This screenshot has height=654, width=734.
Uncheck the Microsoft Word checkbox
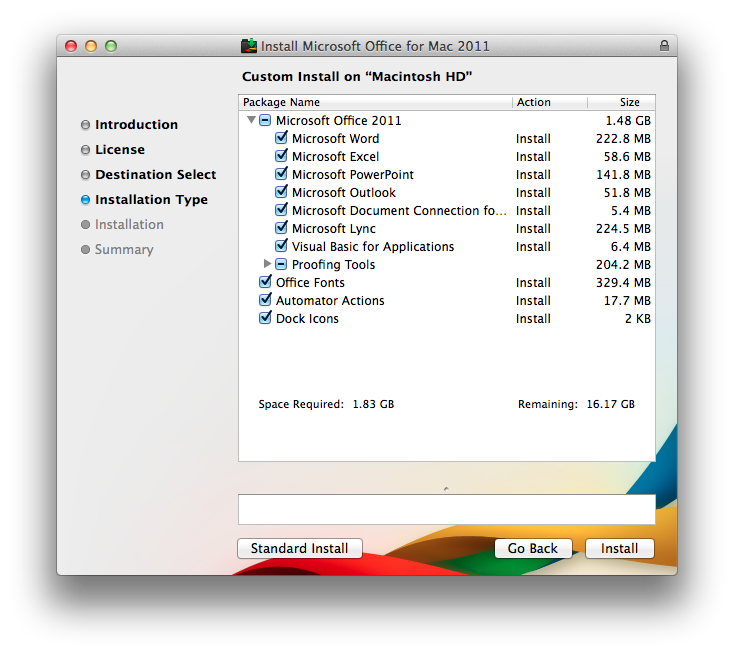281,138
